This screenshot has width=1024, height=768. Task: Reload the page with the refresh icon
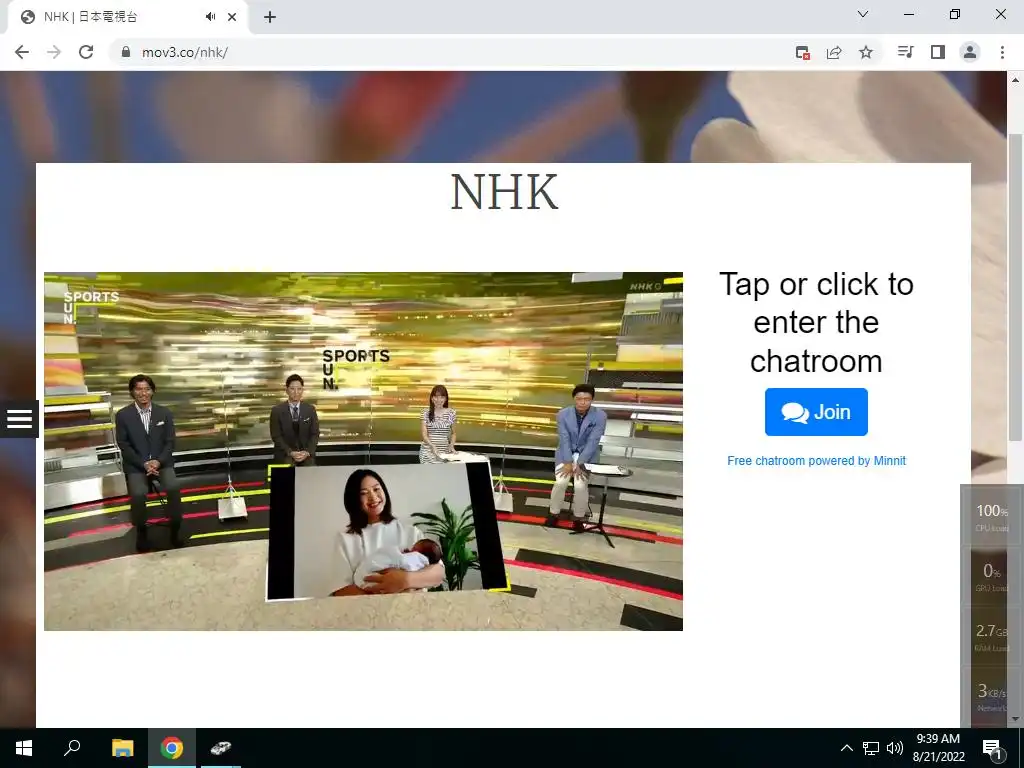pyautogui.click(x=86, y=52)
